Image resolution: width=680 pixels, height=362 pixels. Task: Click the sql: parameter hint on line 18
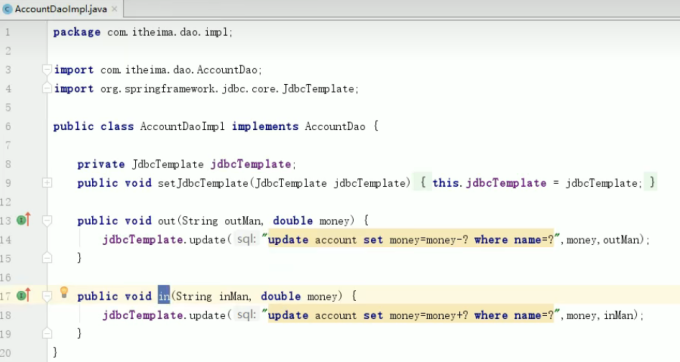(246, 314)
